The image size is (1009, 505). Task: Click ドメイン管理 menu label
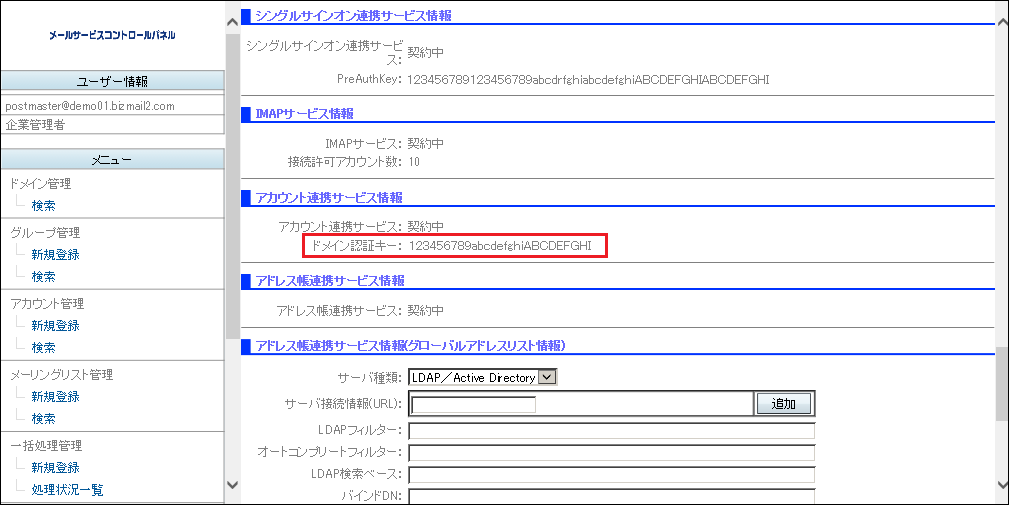tap(41, 184)
